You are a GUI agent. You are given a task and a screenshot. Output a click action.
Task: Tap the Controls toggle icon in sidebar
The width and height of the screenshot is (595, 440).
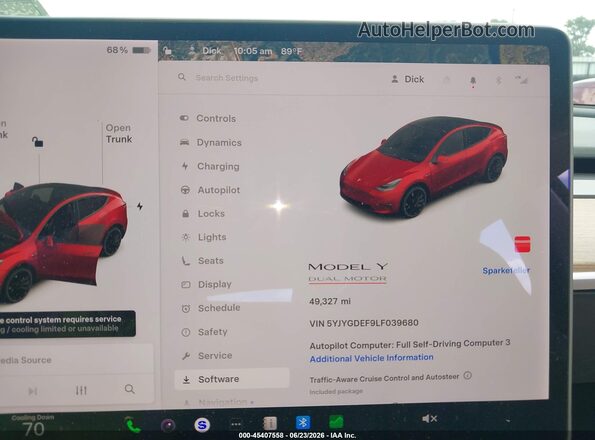click(184, 118)
